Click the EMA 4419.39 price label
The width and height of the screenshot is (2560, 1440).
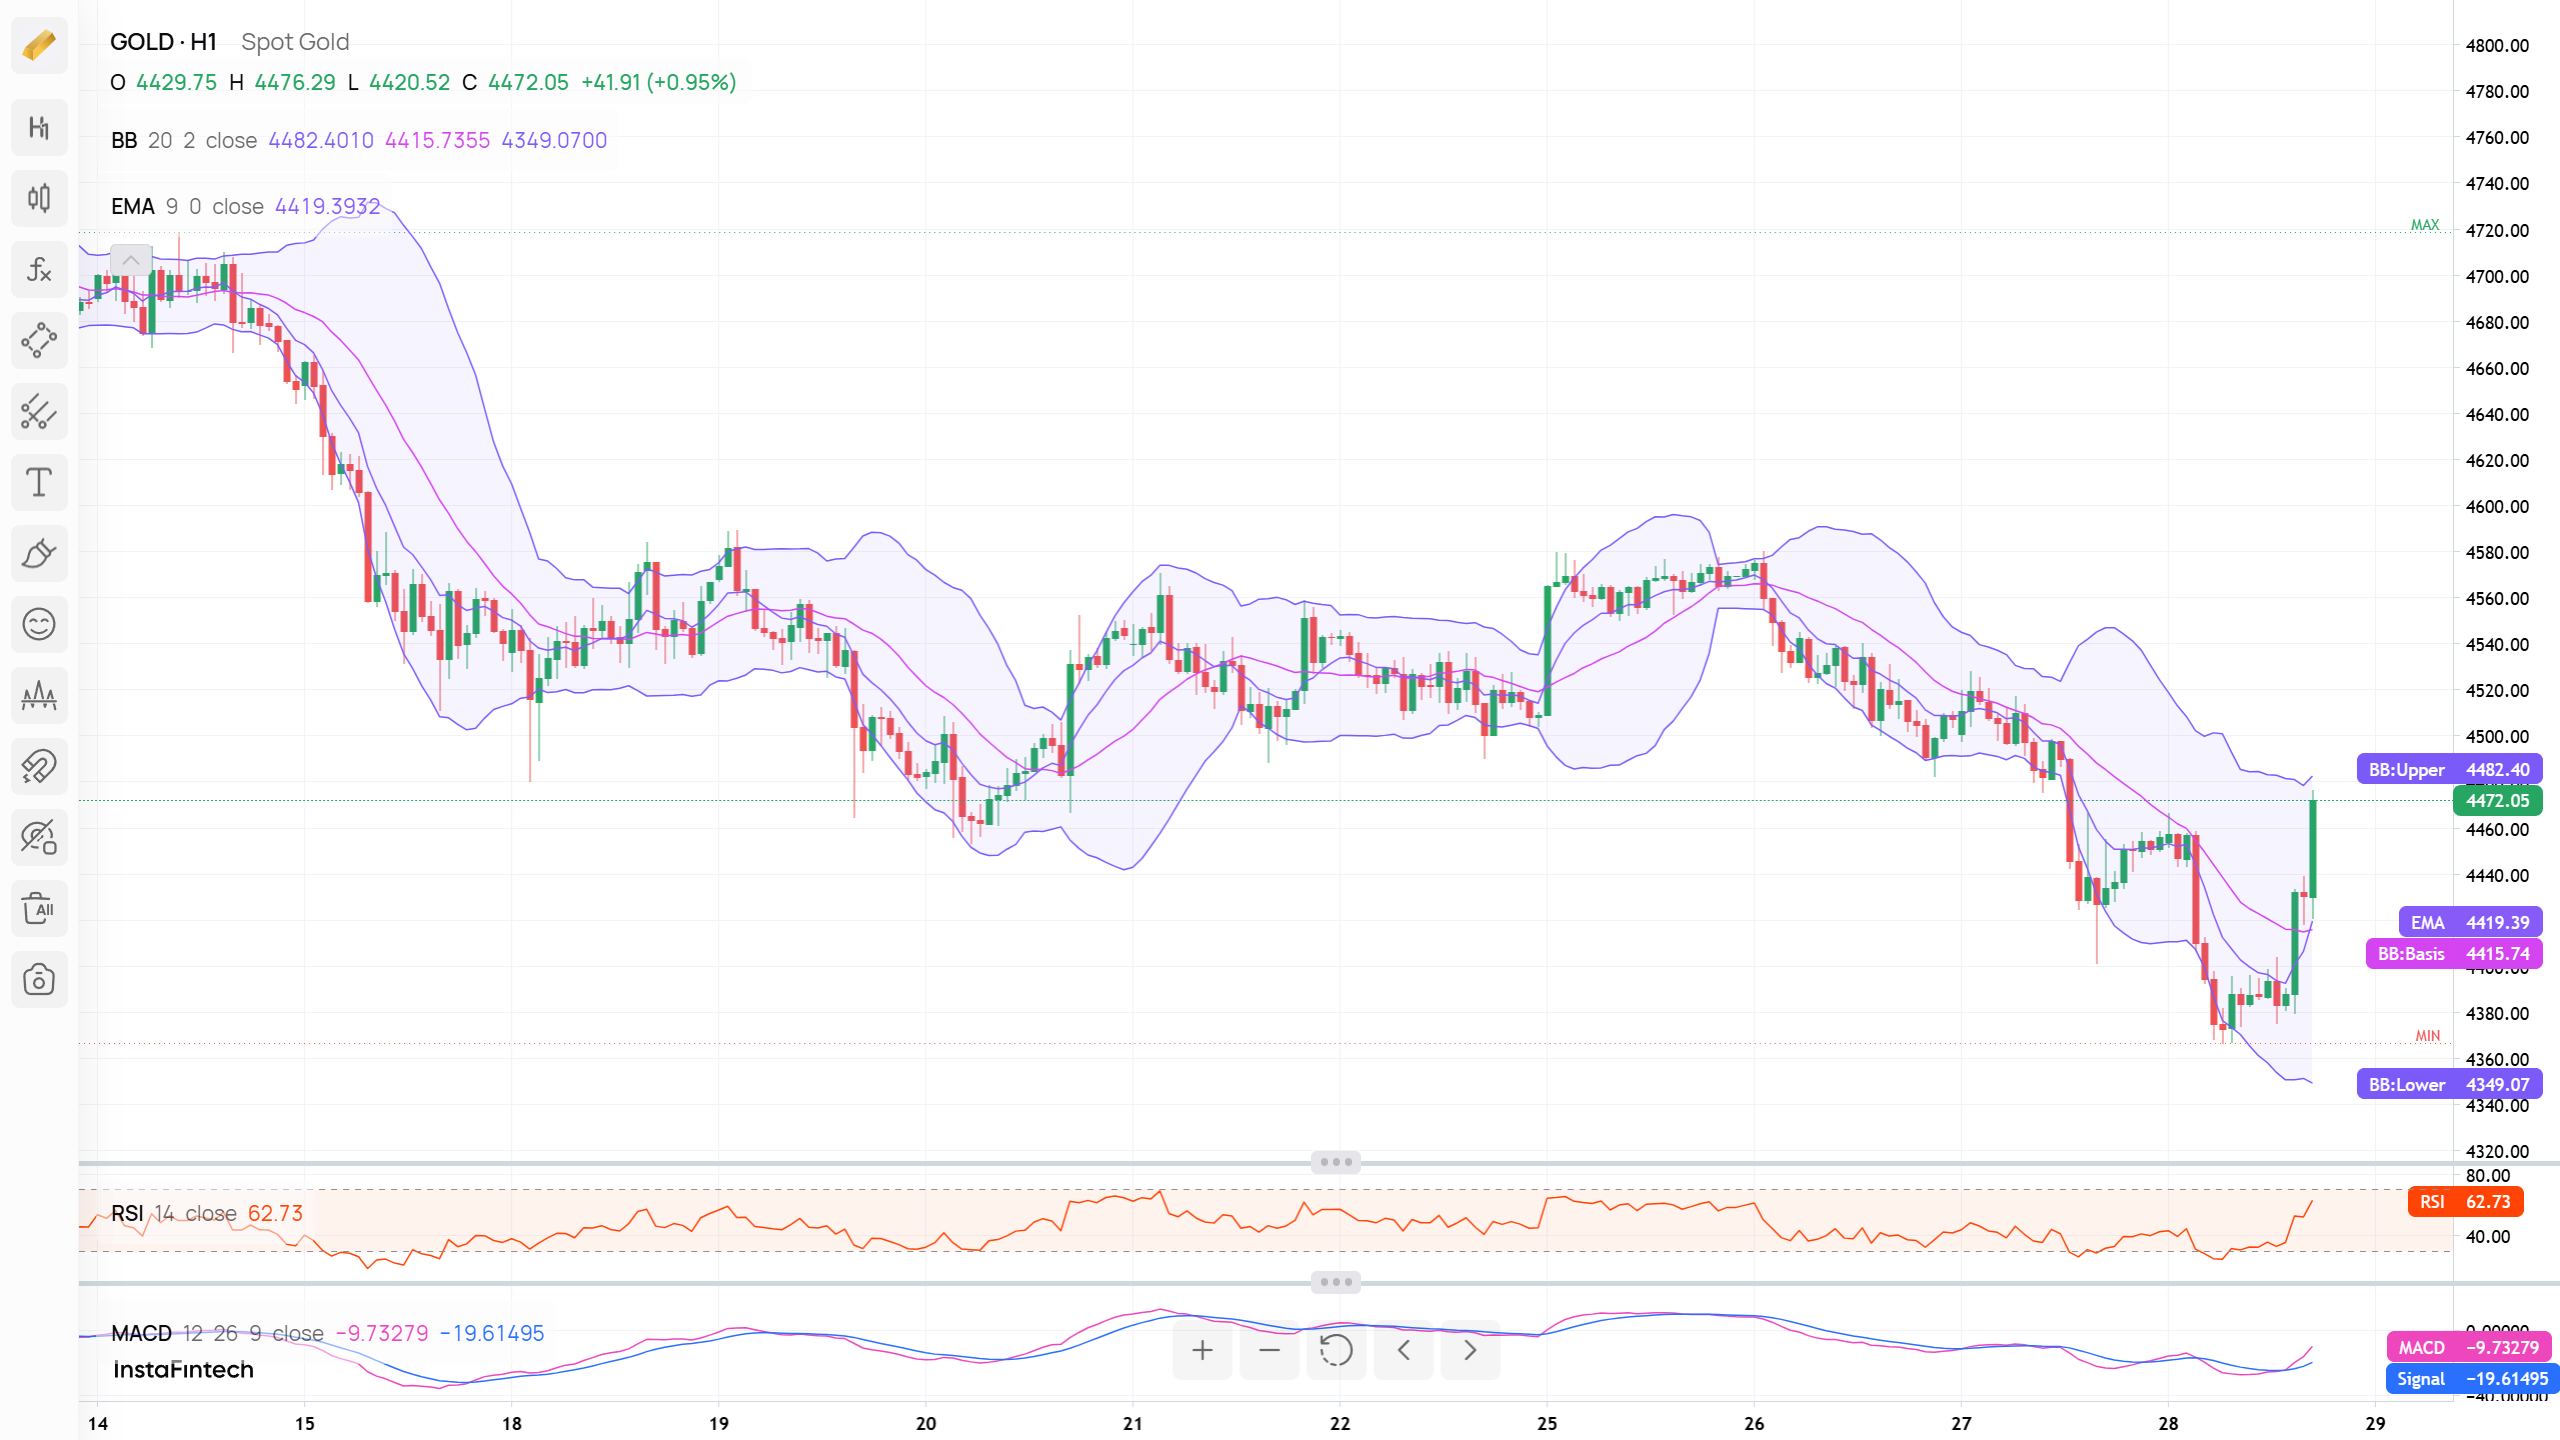pos(2470,922)
